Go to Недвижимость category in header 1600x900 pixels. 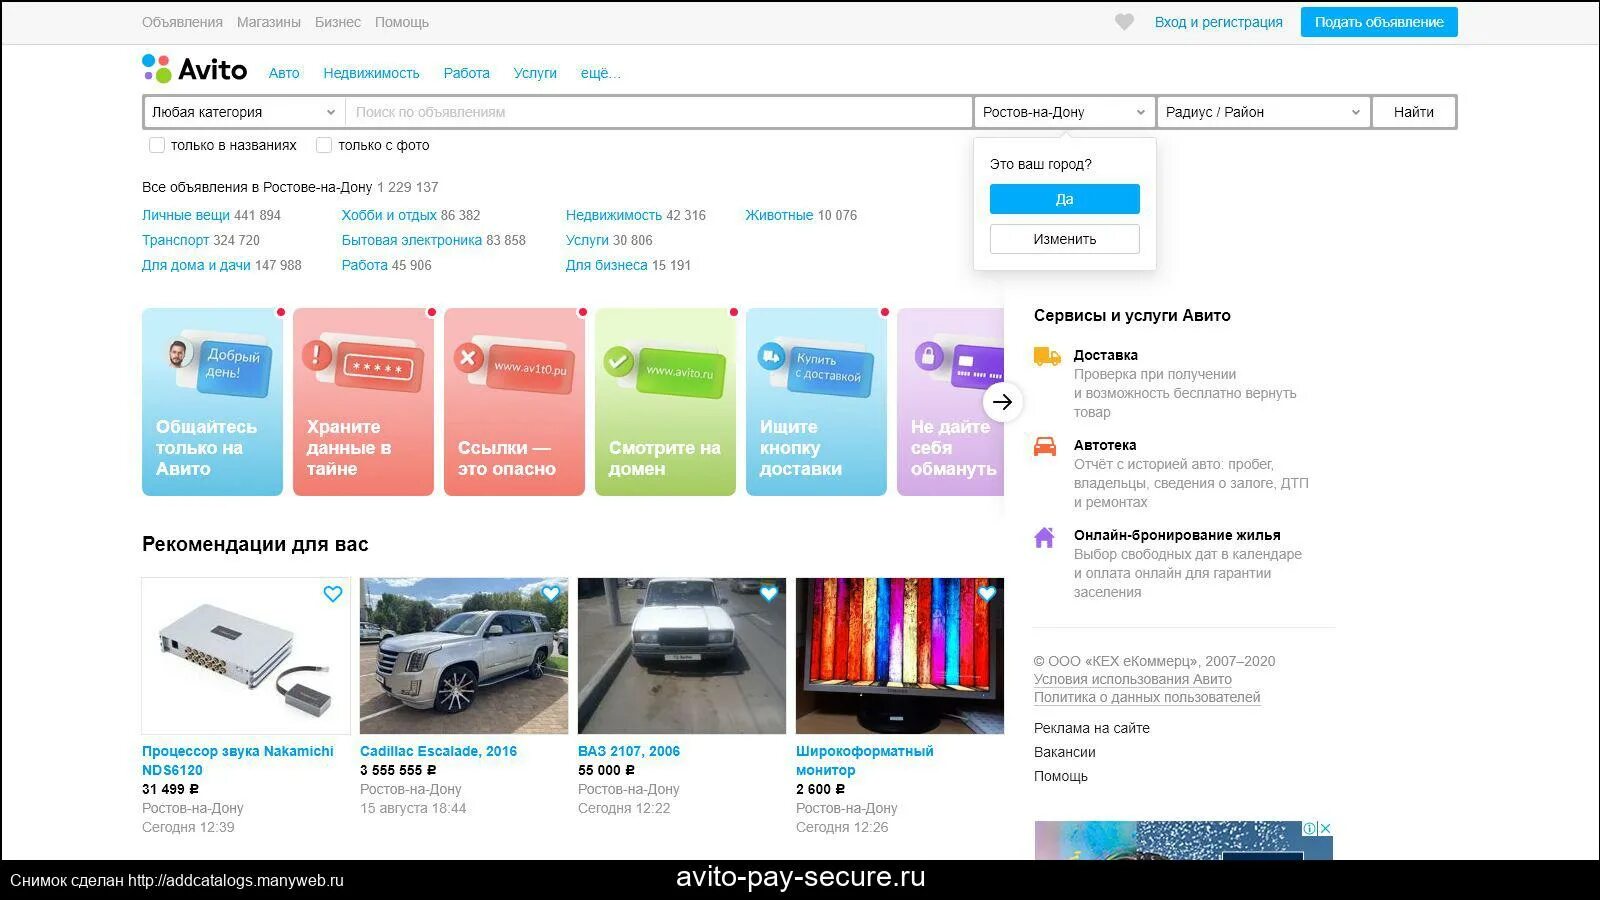(371, 73)
